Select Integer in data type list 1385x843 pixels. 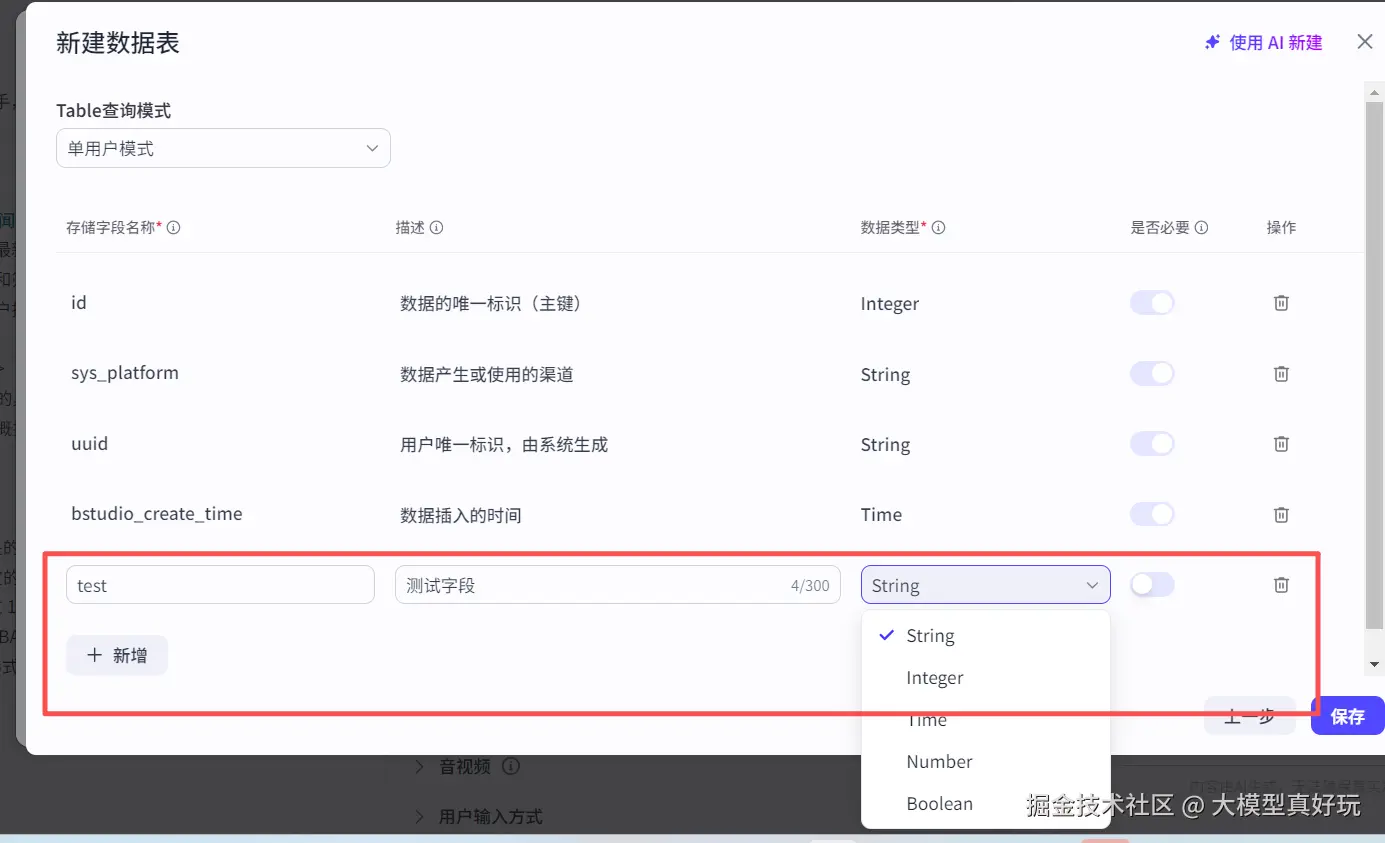point(985,678)
